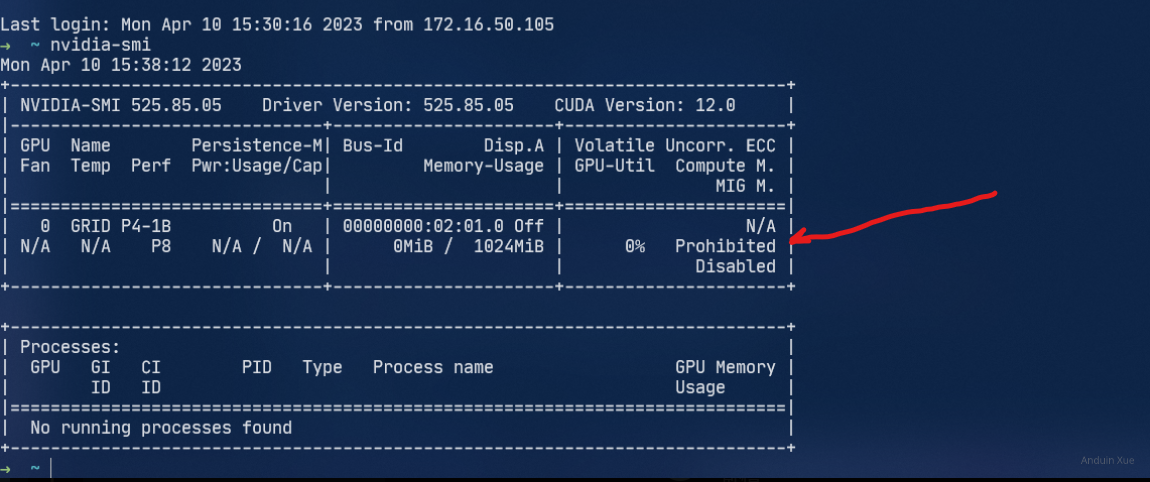Click the 0% GPU-Util value
This screenshot has width=1150, height=482.
[634, 246]
